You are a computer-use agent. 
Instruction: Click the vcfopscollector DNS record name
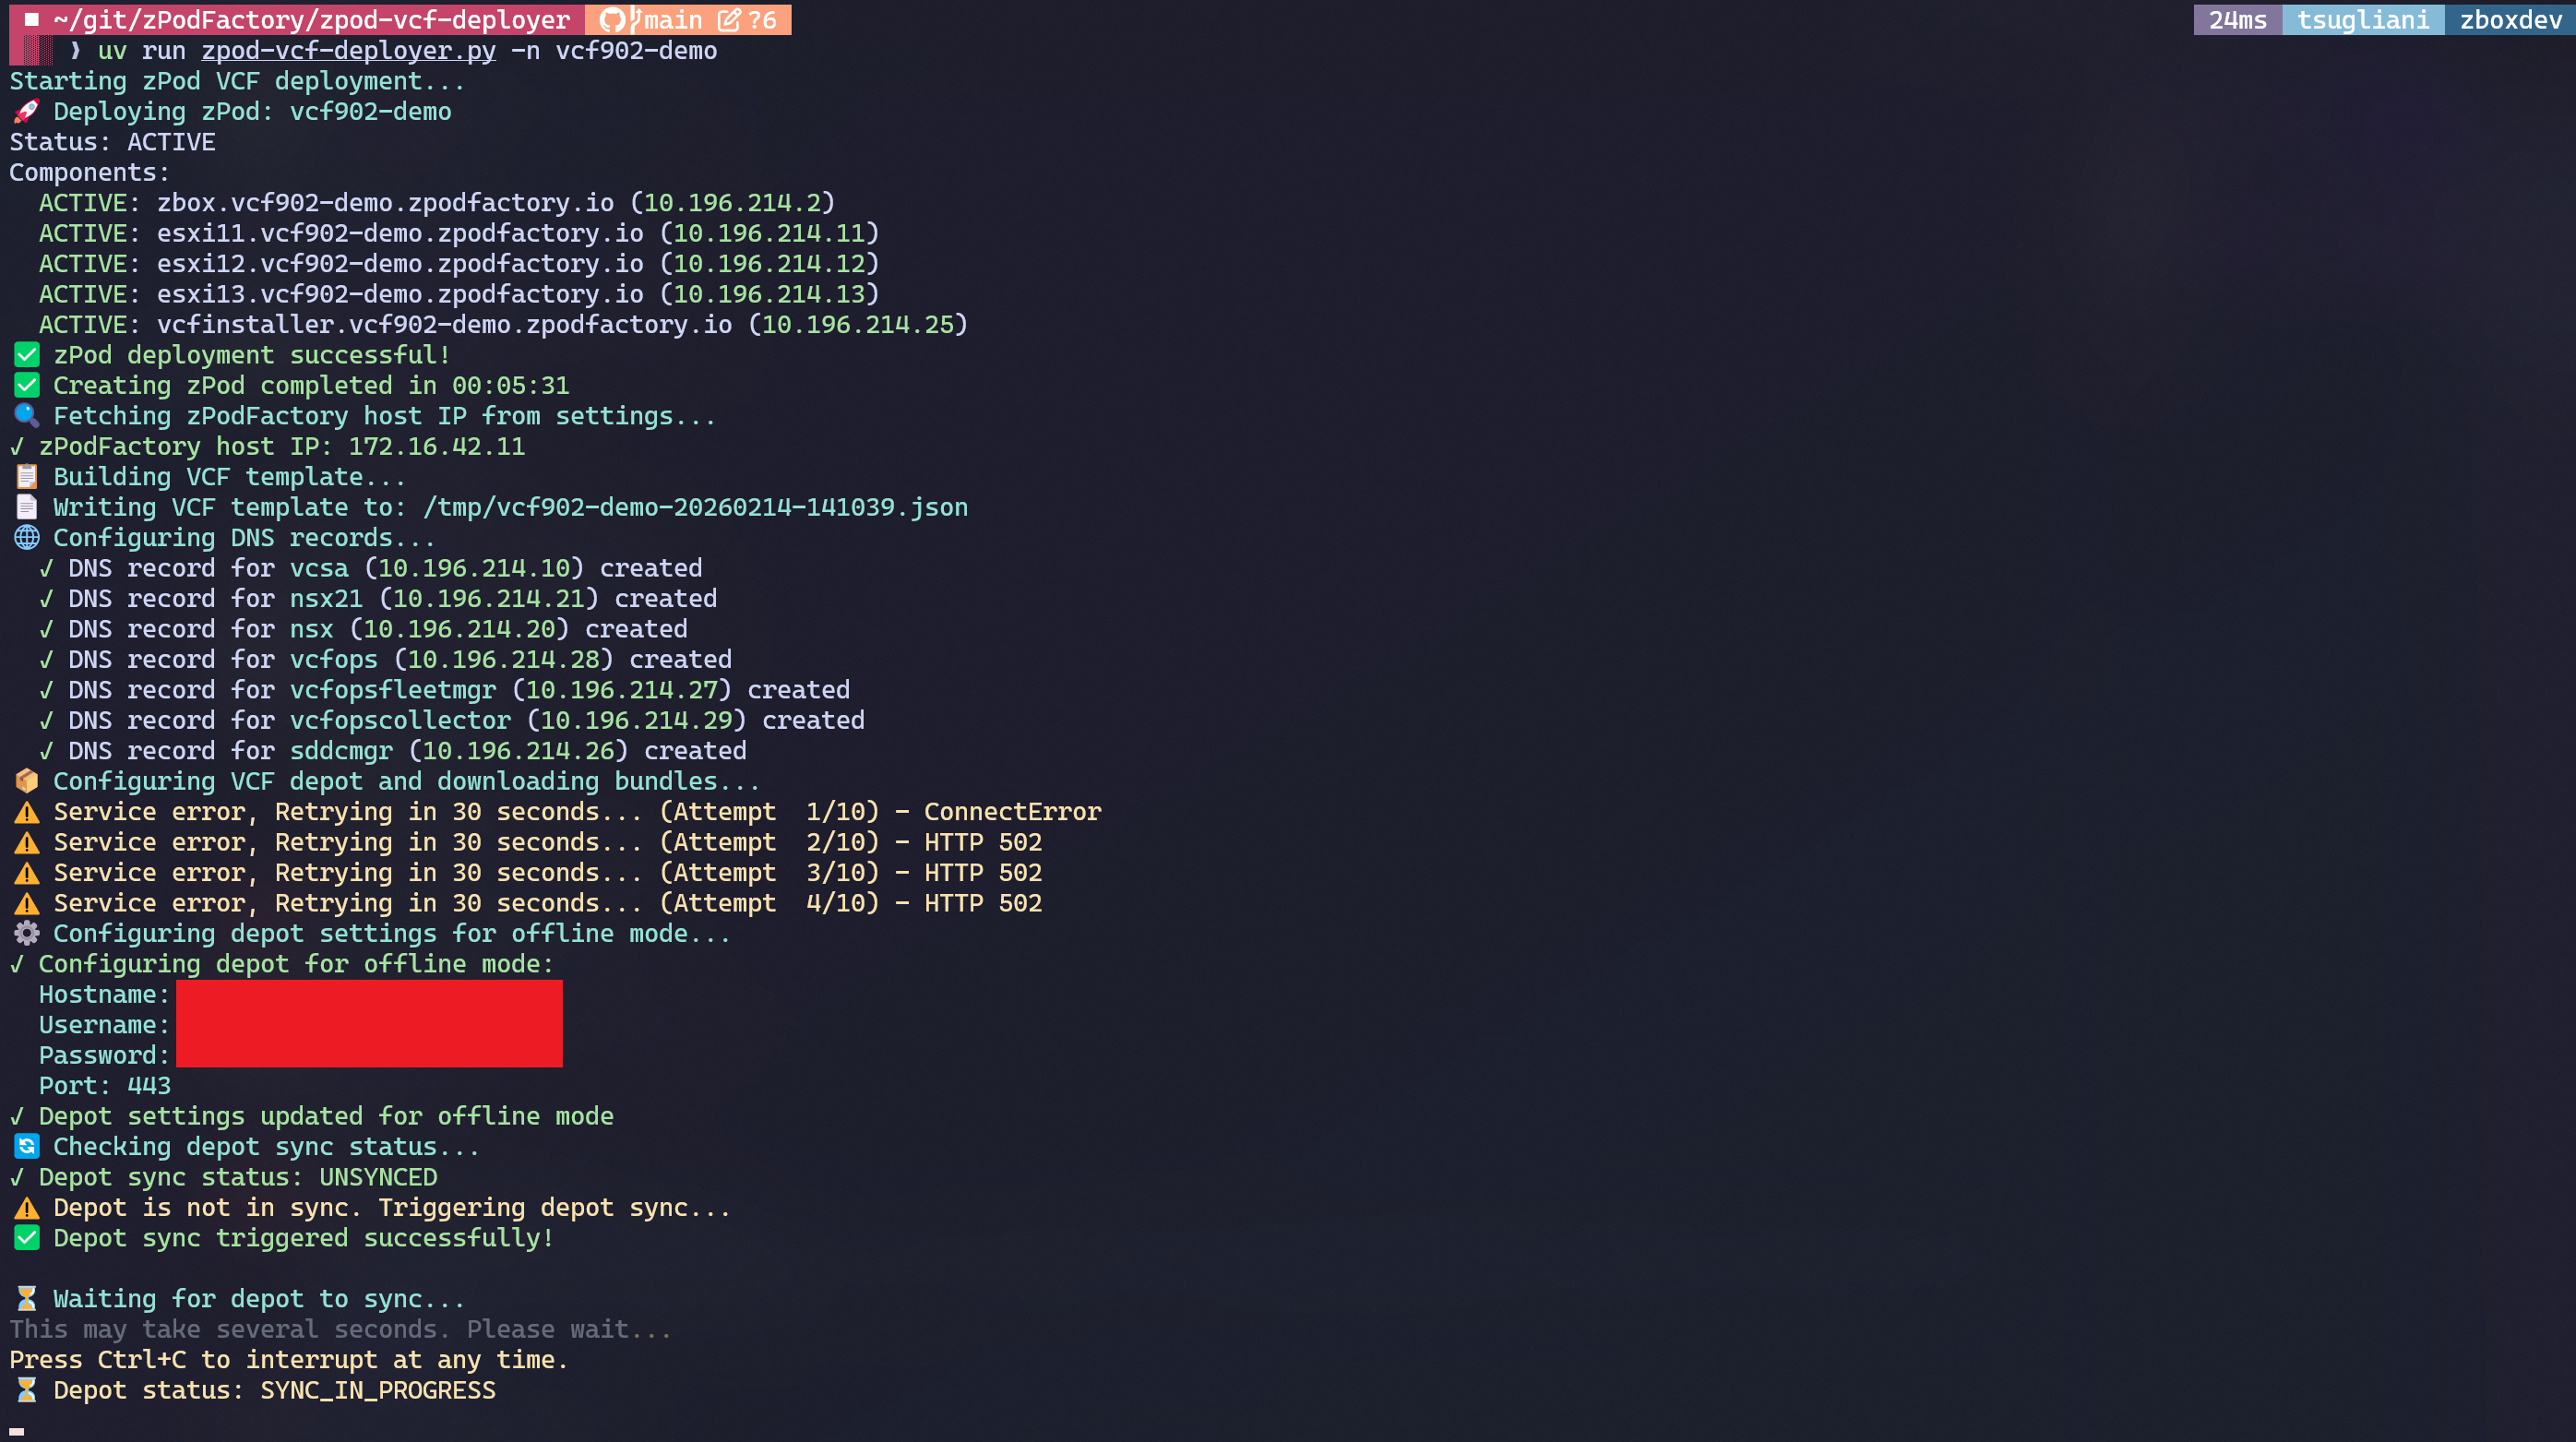[x=400, y=720]
